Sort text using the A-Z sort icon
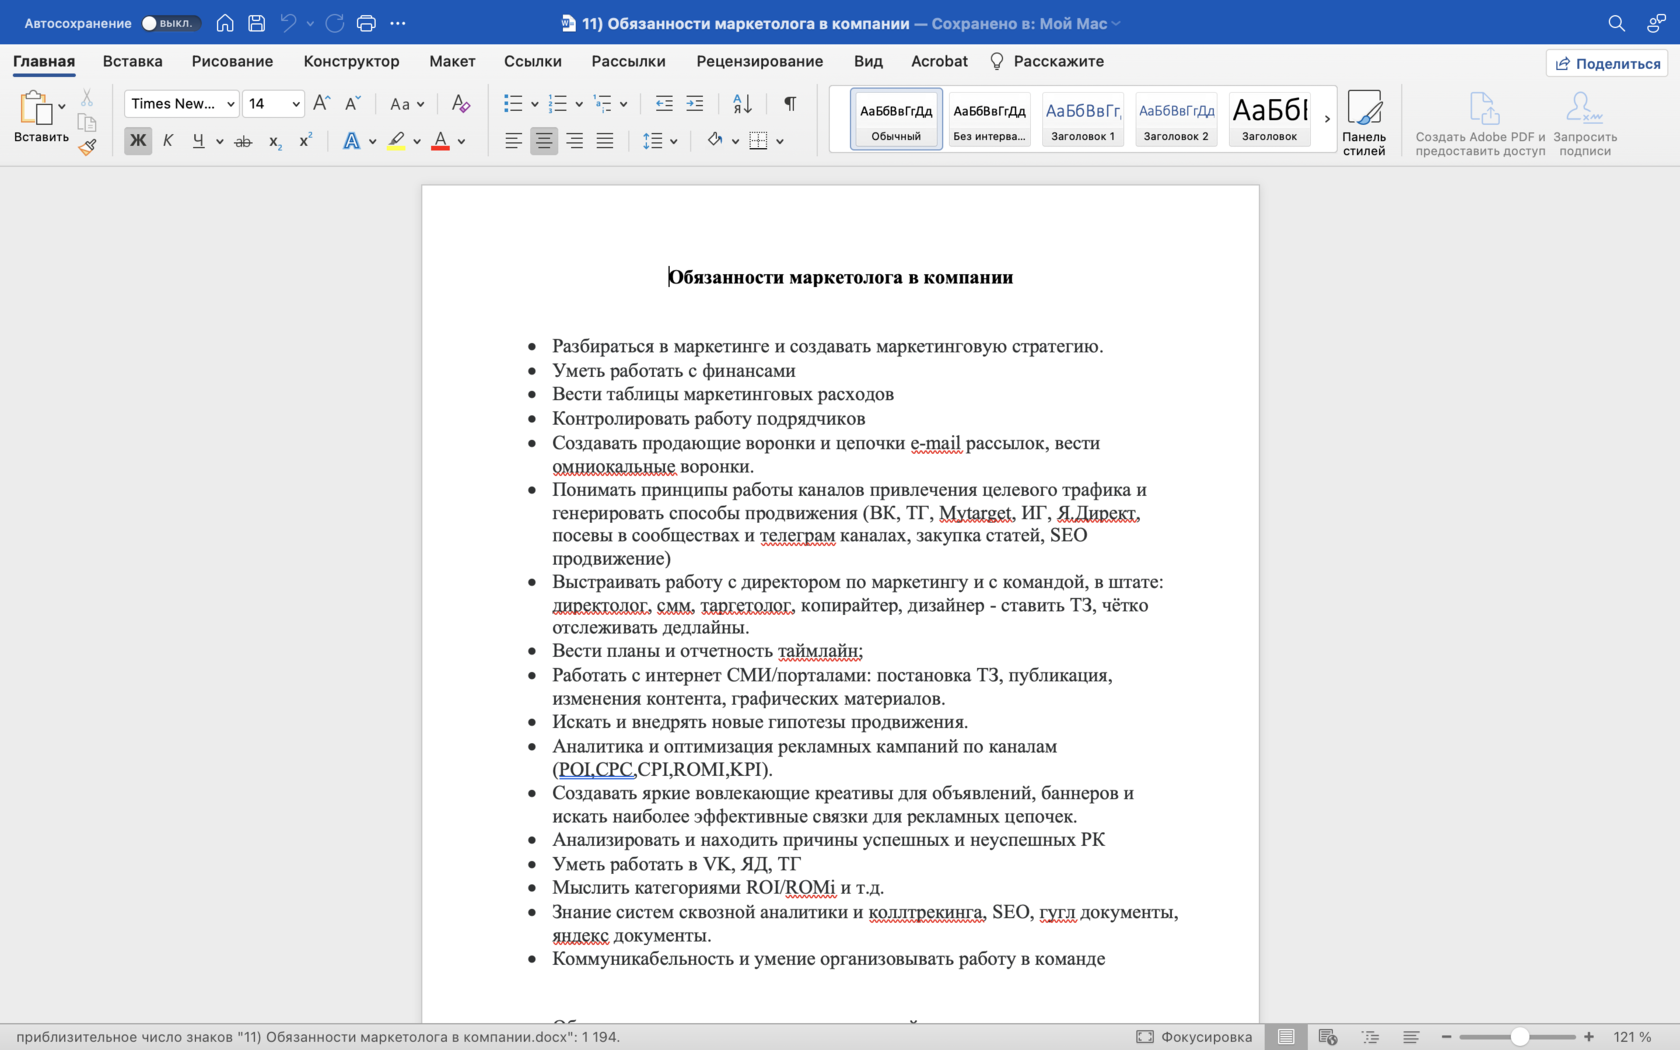The height and width of the screenshot is (1050, 1680). click(x=742, y=104)
